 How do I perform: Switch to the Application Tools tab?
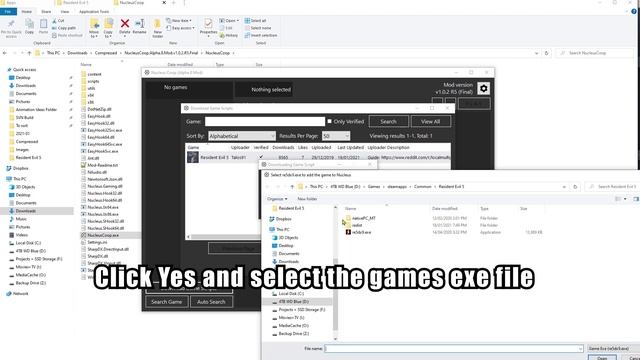[x=94, y=11]
